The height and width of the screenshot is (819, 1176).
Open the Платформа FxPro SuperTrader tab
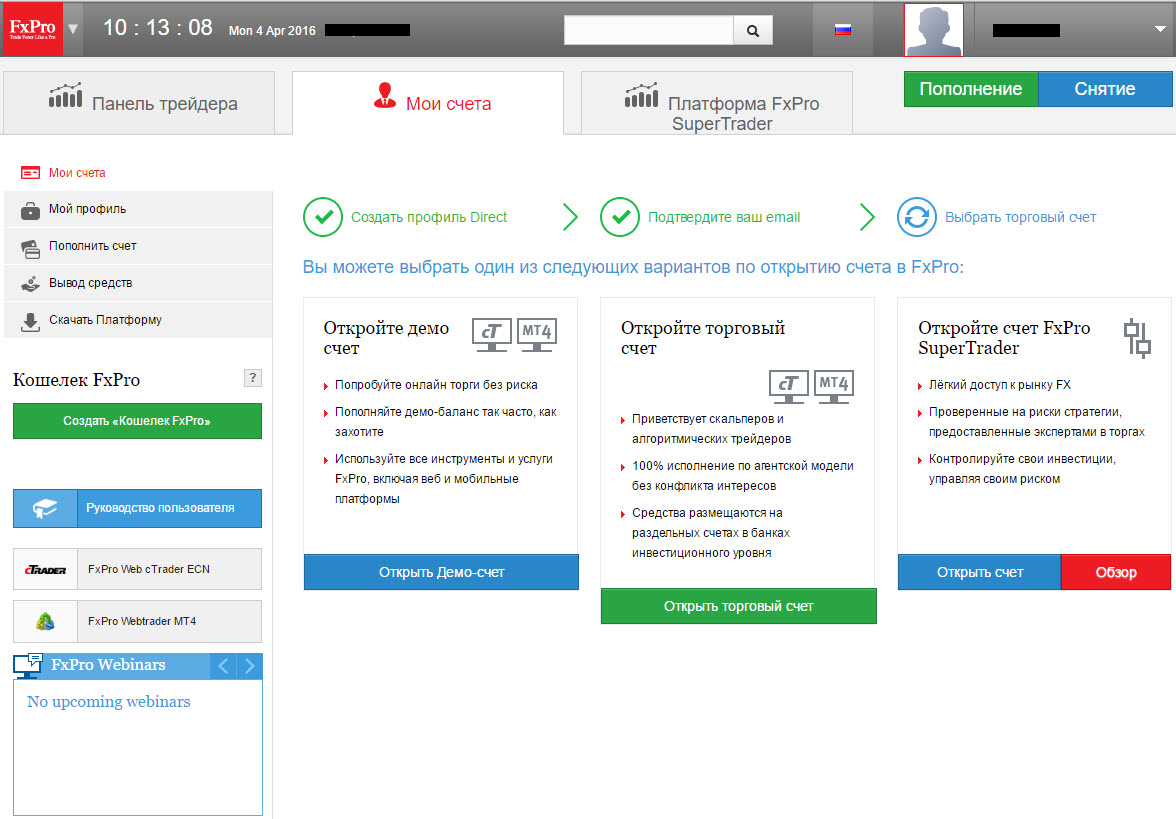coord(717,103)
